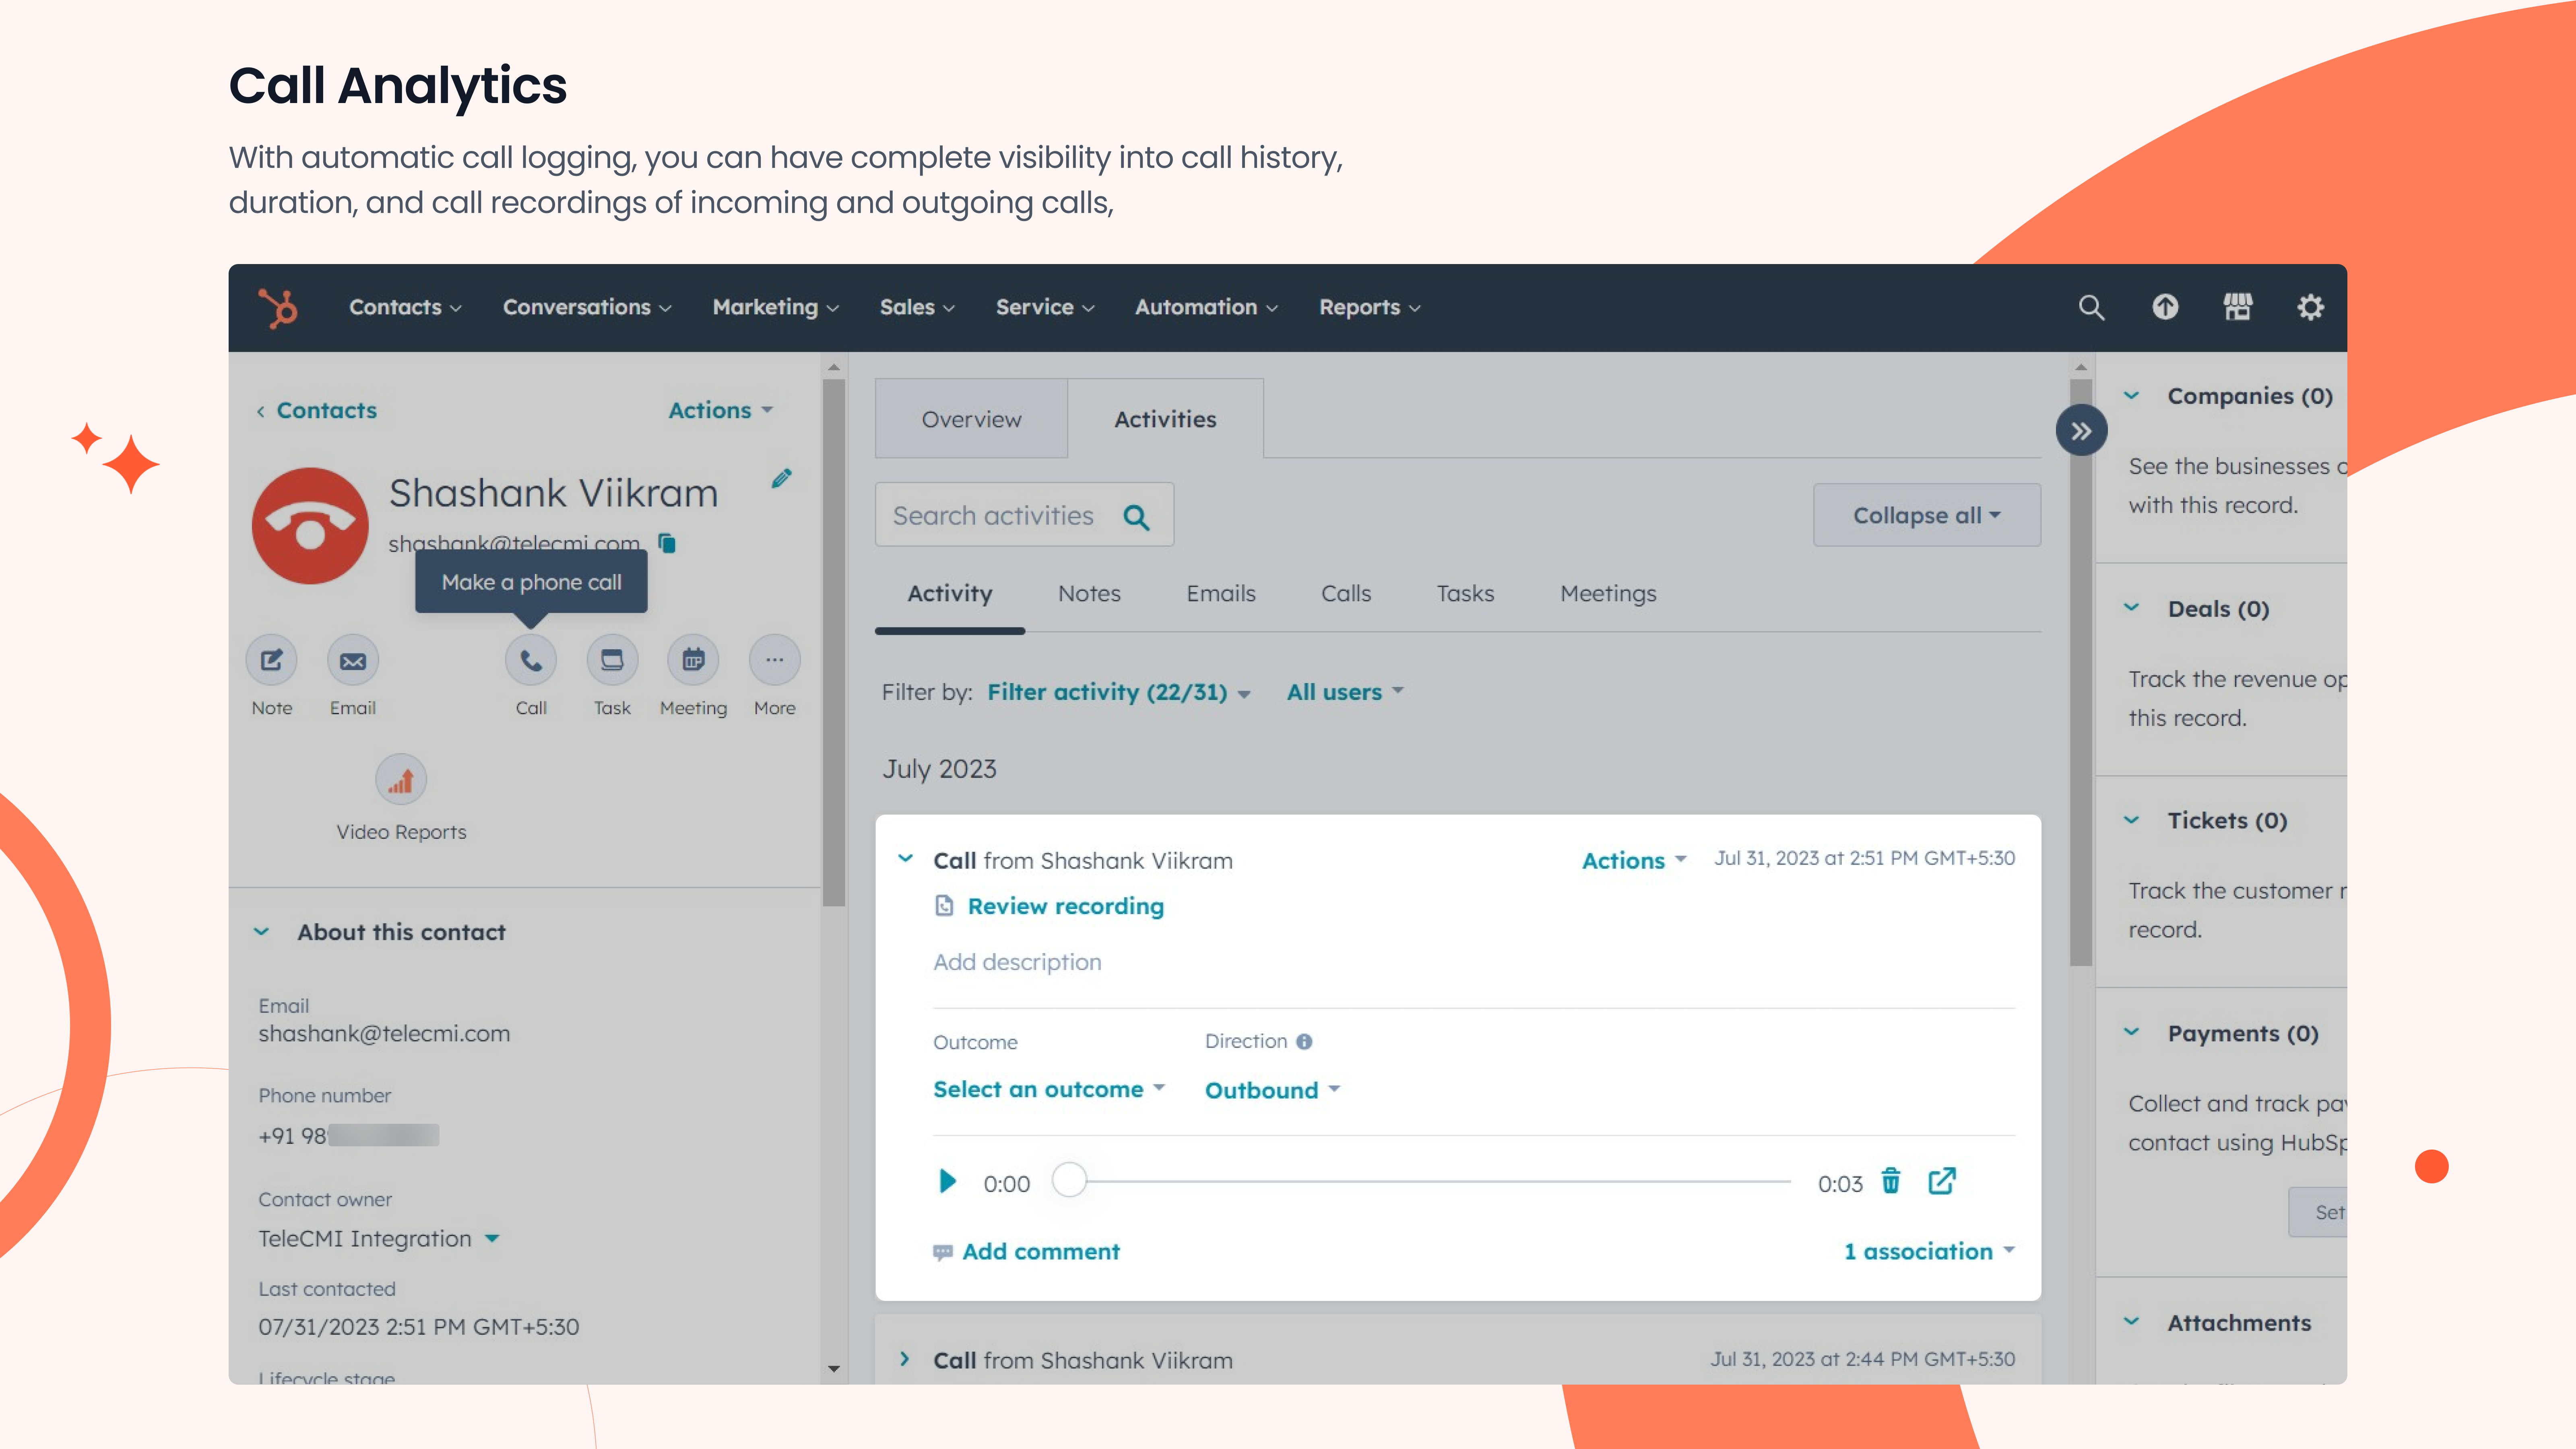Open the Meeting calendar icon

(693, 661)
